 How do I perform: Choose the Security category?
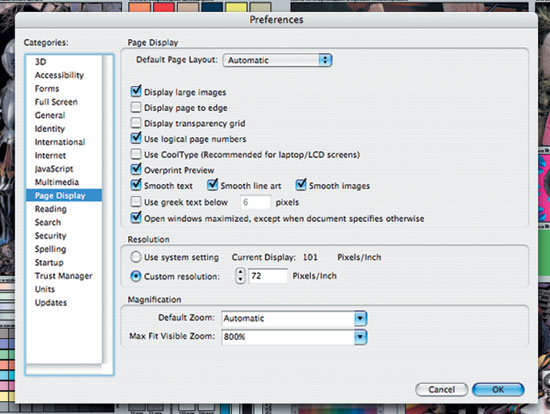[51, 236]
